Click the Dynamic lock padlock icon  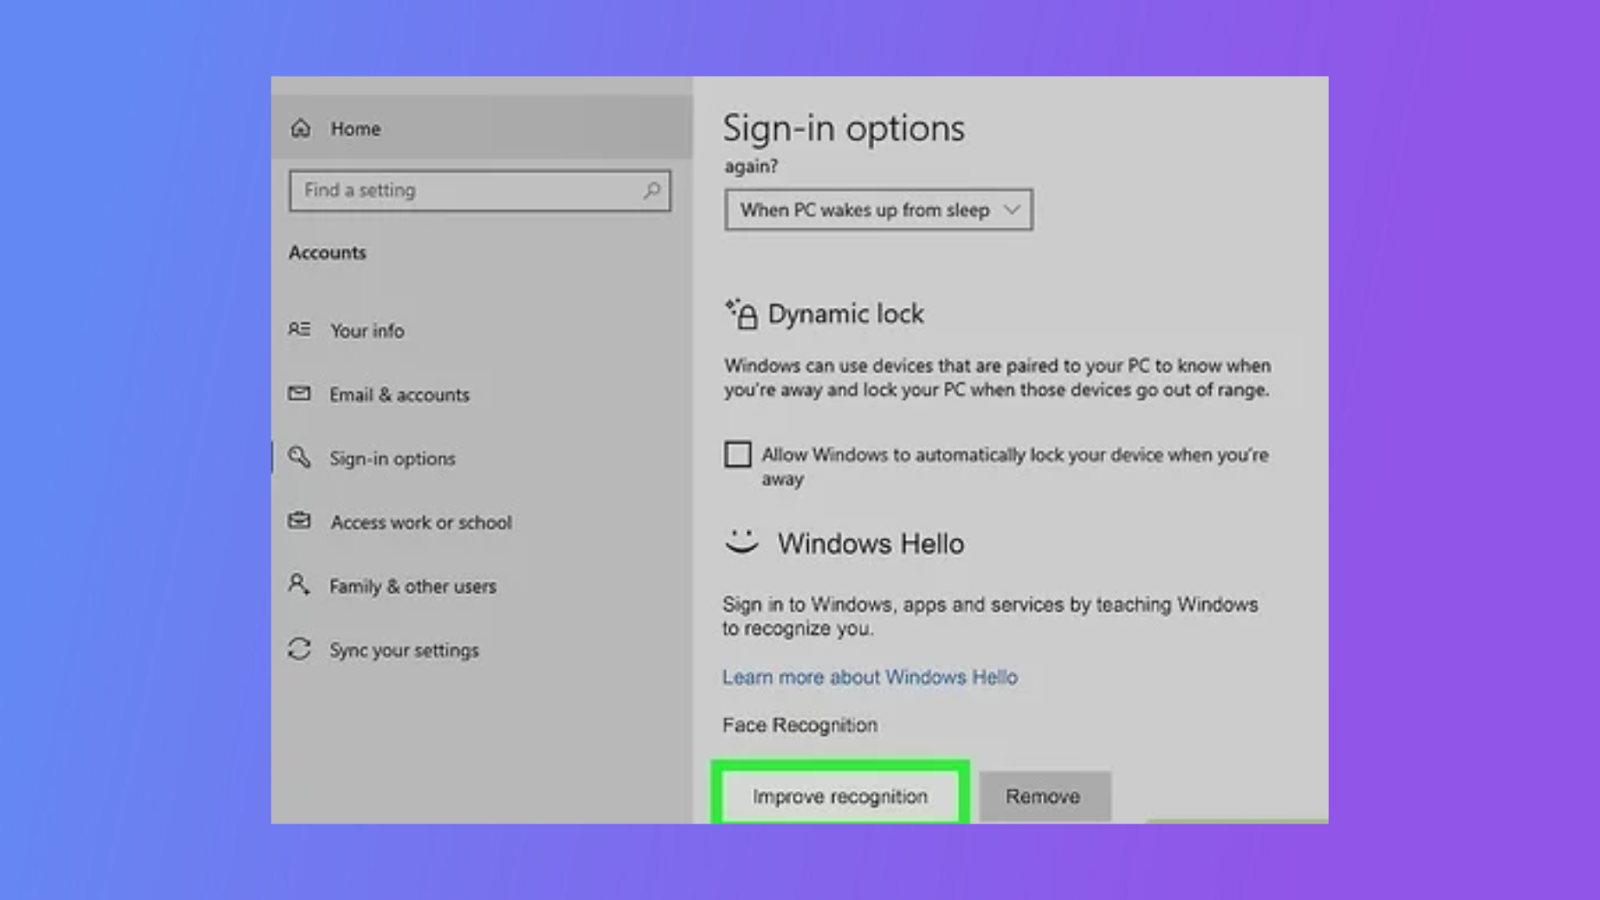(741, 313)
